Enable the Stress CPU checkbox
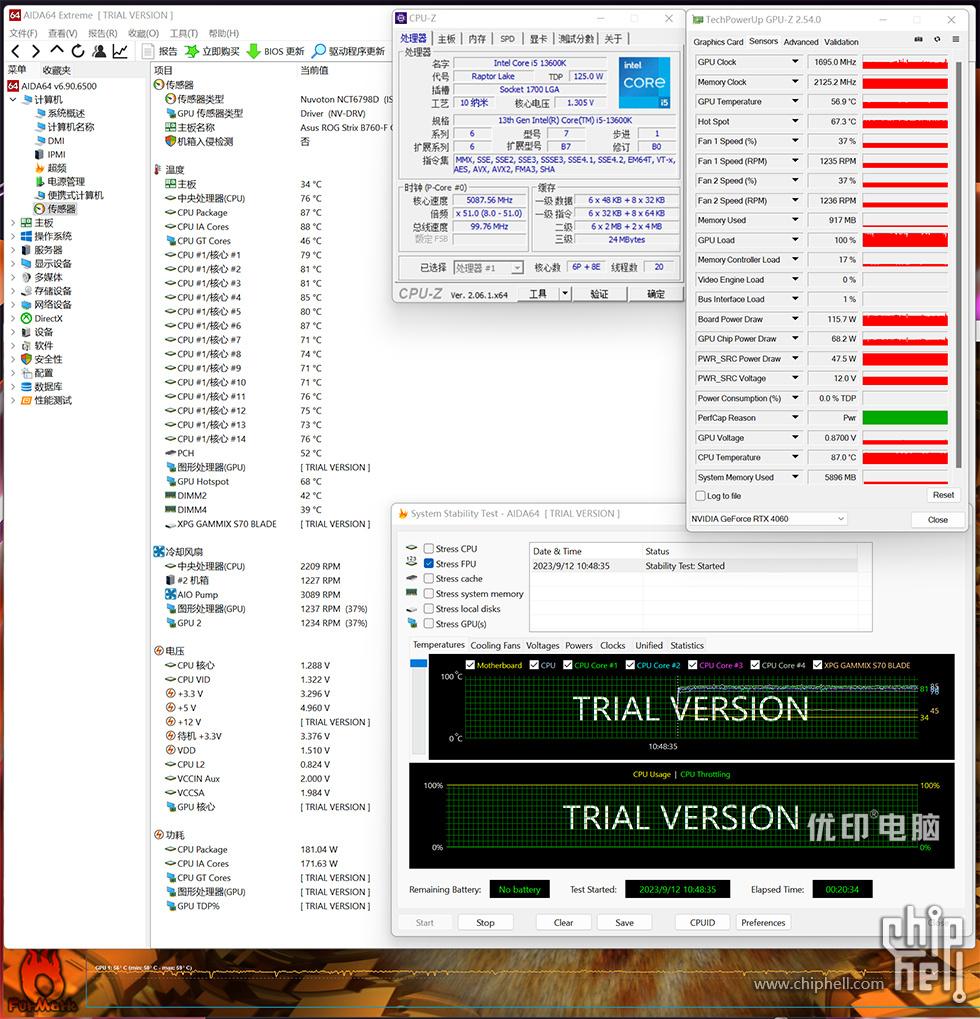The height and width of the screenshot is (1019, 980). [429, 548]
